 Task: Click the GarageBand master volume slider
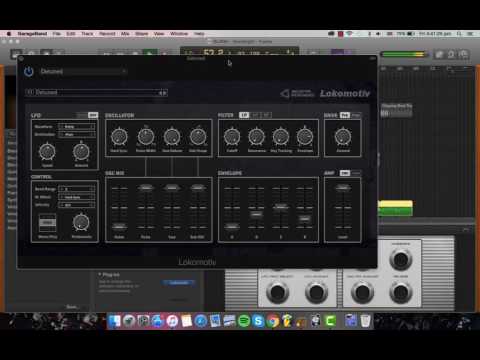point(404,54)
